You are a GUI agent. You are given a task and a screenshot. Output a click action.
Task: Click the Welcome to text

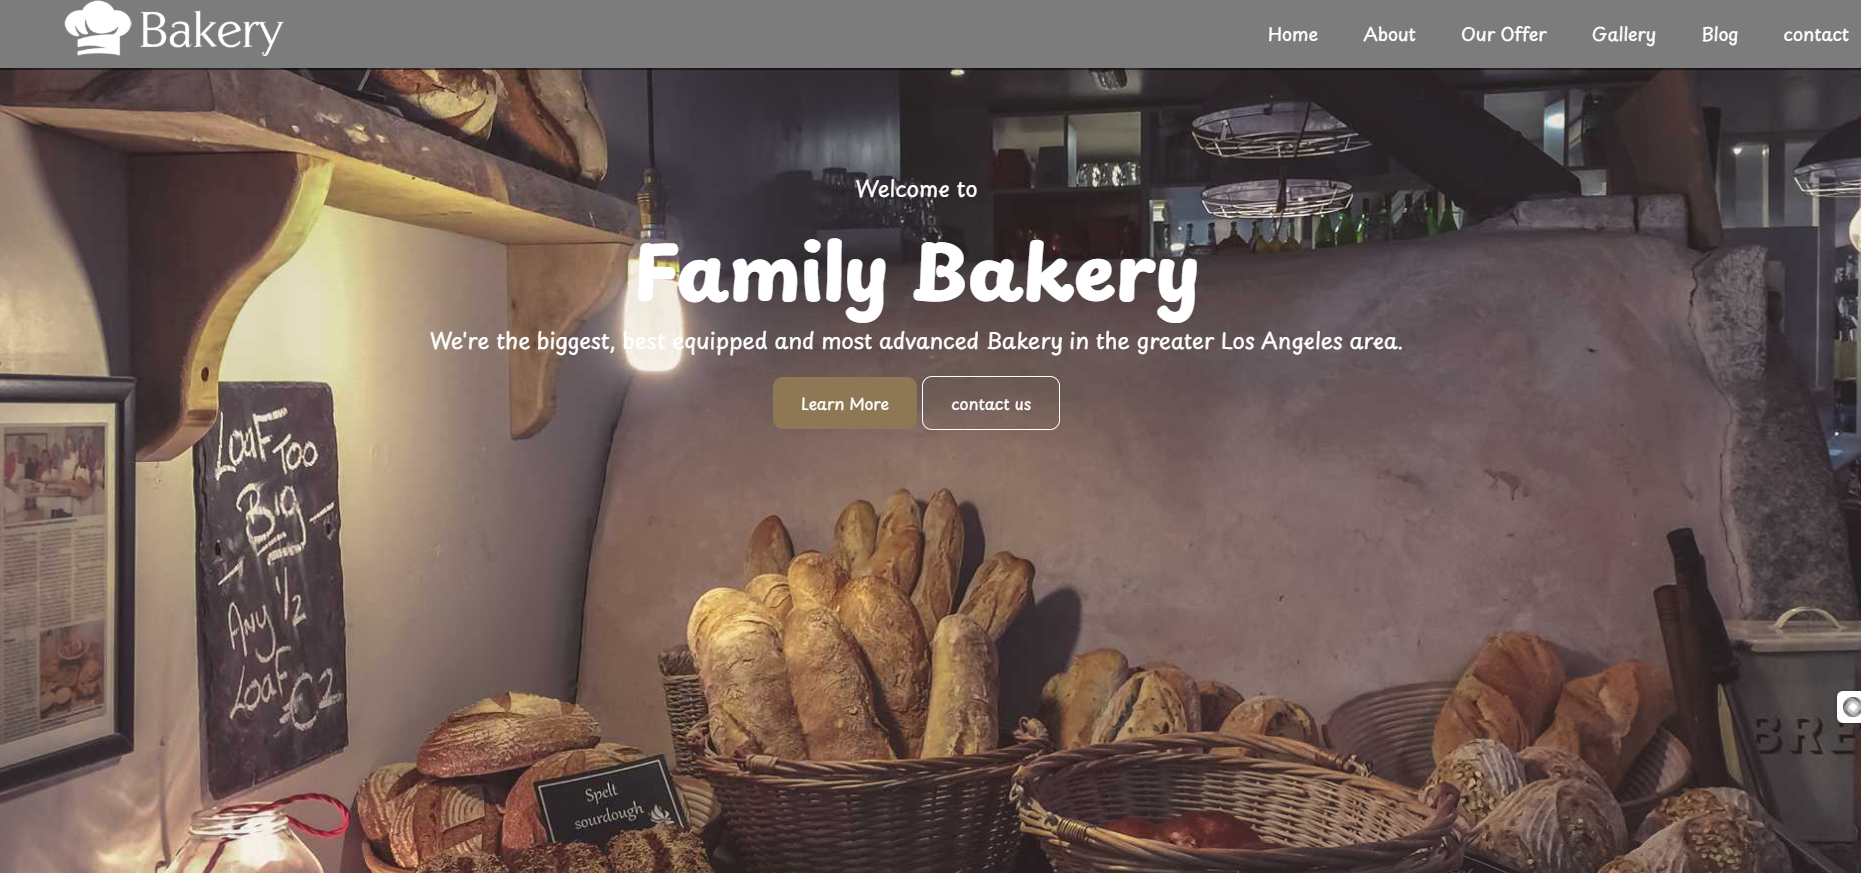pyautogui.click(x=916, y=189)
